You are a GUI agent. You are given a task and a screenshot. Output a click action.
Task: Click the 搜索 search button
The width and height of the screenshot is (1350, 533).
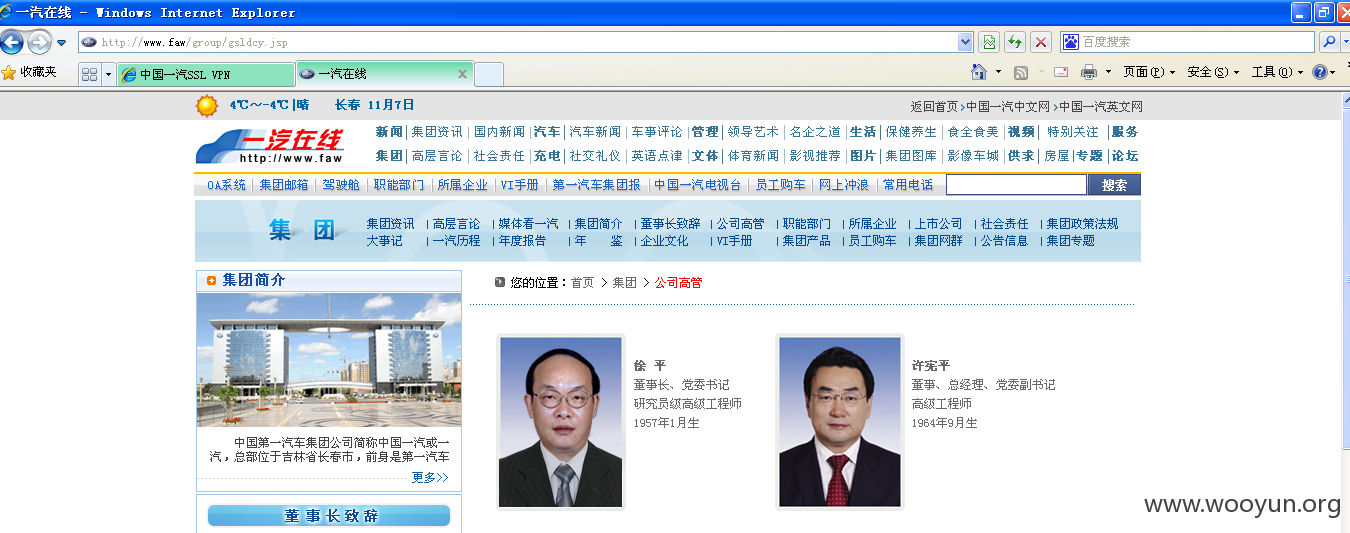point(1114,185)
